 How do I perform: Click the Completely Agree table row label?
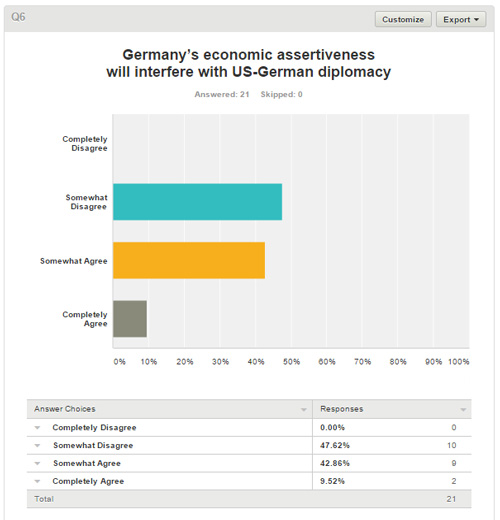click(x=88, y=481)
